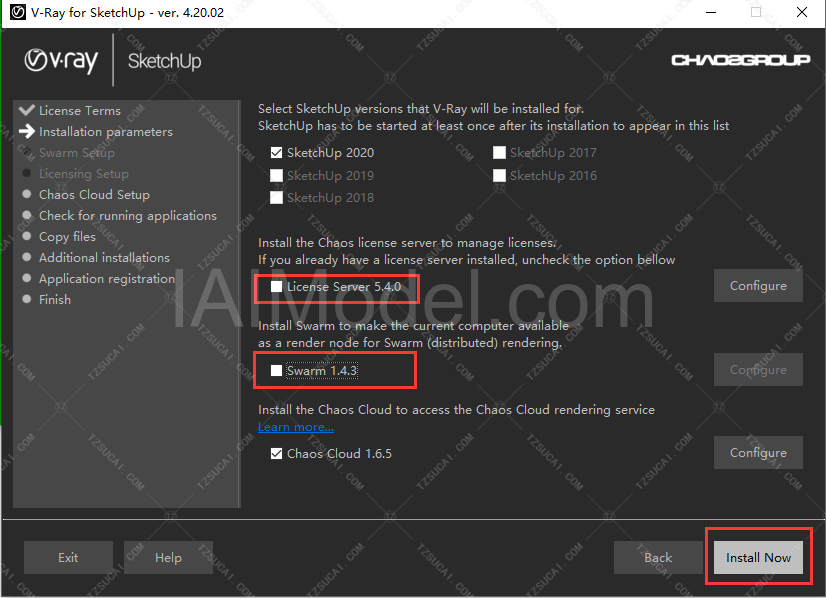Close the installer window
This screenshot has height=598, width=826.
(x=802, y=12)
